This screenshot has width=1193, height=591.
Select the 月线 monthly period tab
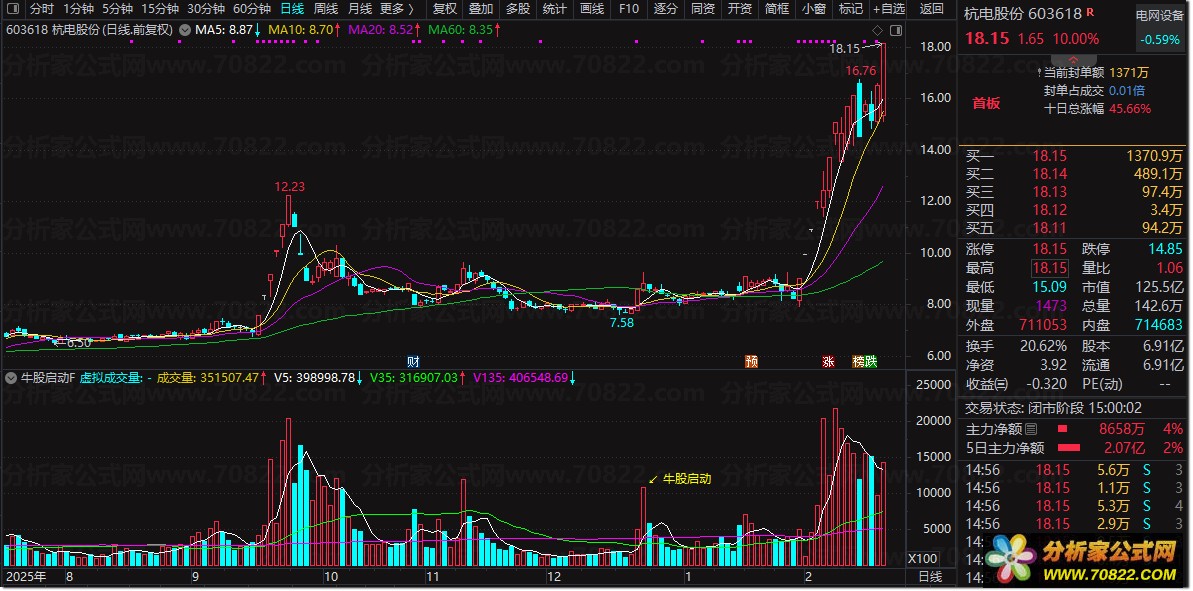coord(360,9)
